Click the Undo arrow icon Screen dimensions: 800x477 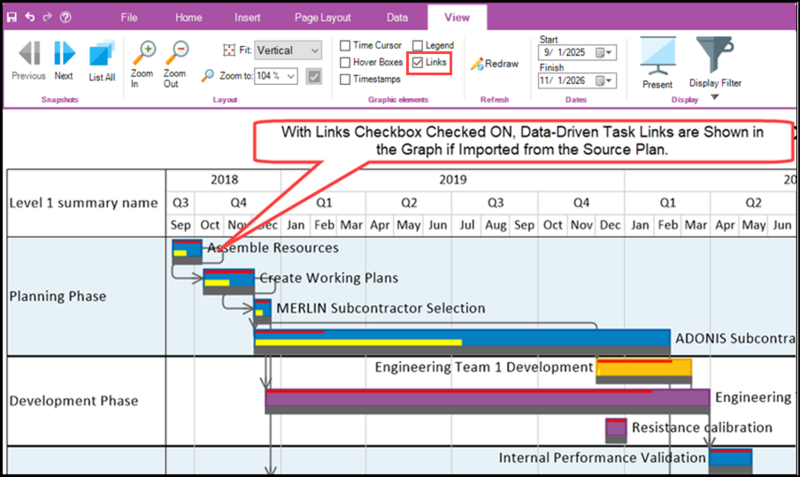[30, 17]
